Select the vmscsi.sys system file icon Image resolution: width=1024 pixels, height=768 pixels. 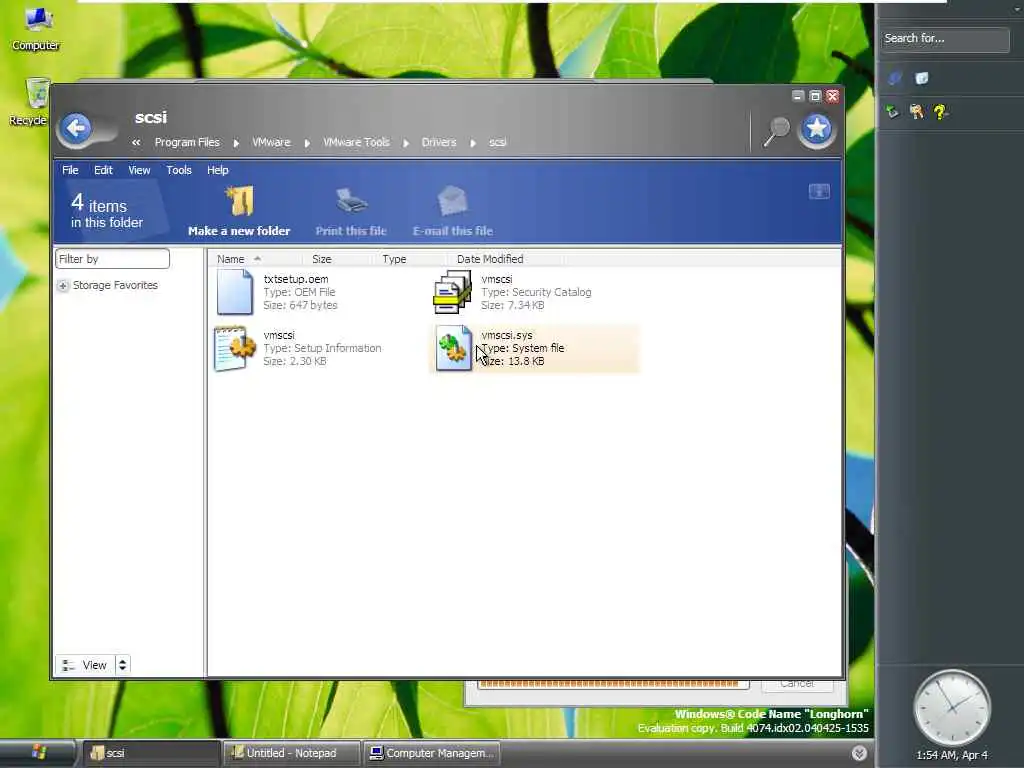point(453,348)
